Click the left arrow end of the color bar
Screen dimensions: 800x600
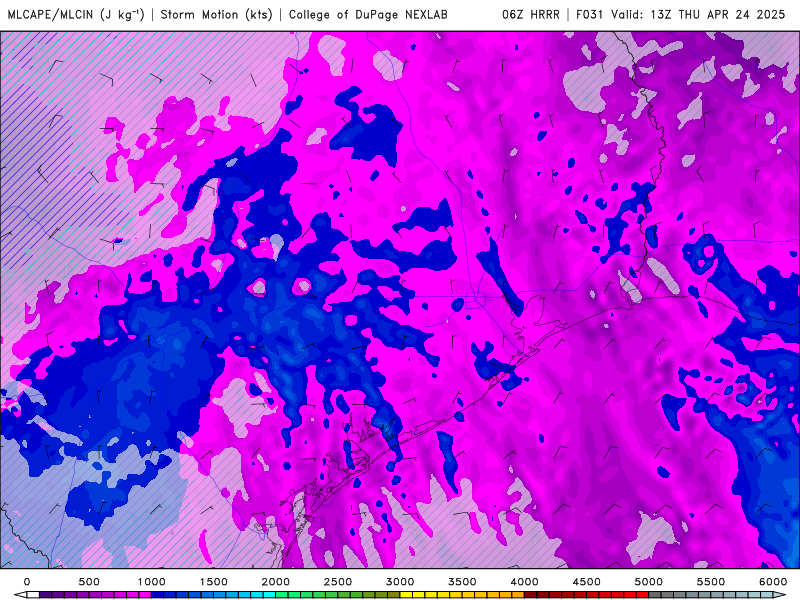click(20, 595)
